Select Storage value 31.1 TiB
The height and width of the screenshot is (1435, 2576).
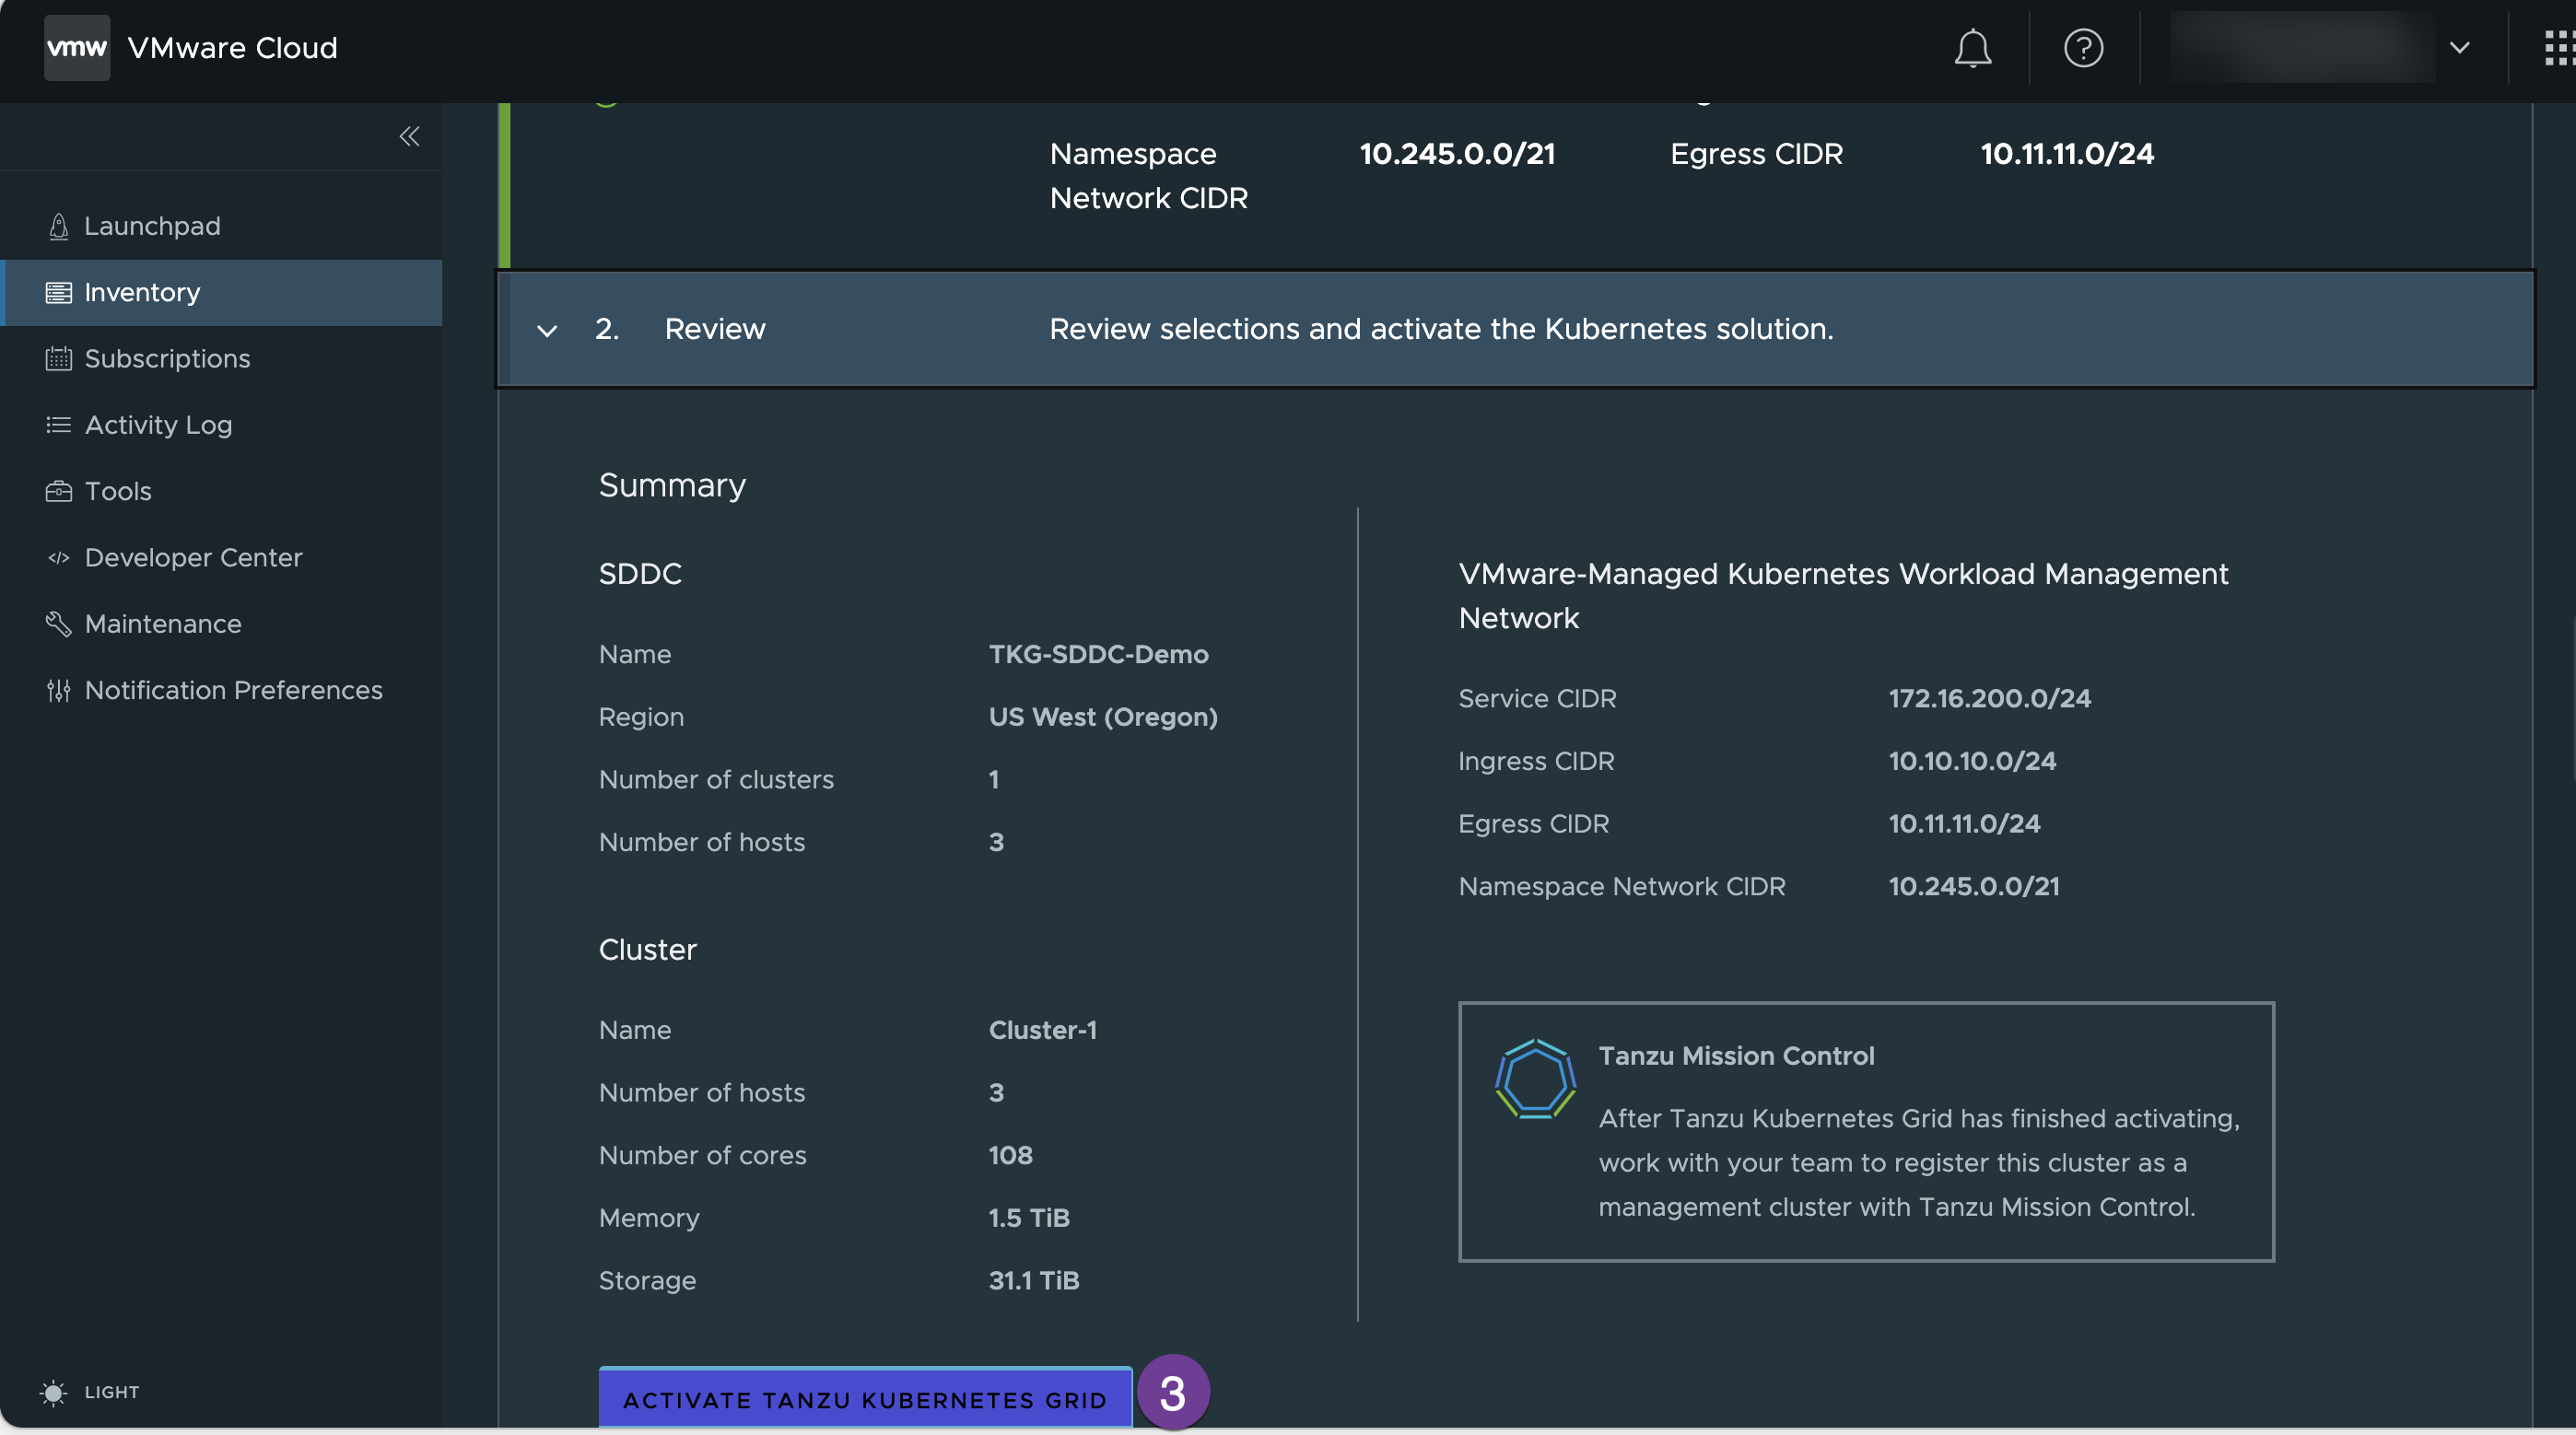tap(1034, 1280)
